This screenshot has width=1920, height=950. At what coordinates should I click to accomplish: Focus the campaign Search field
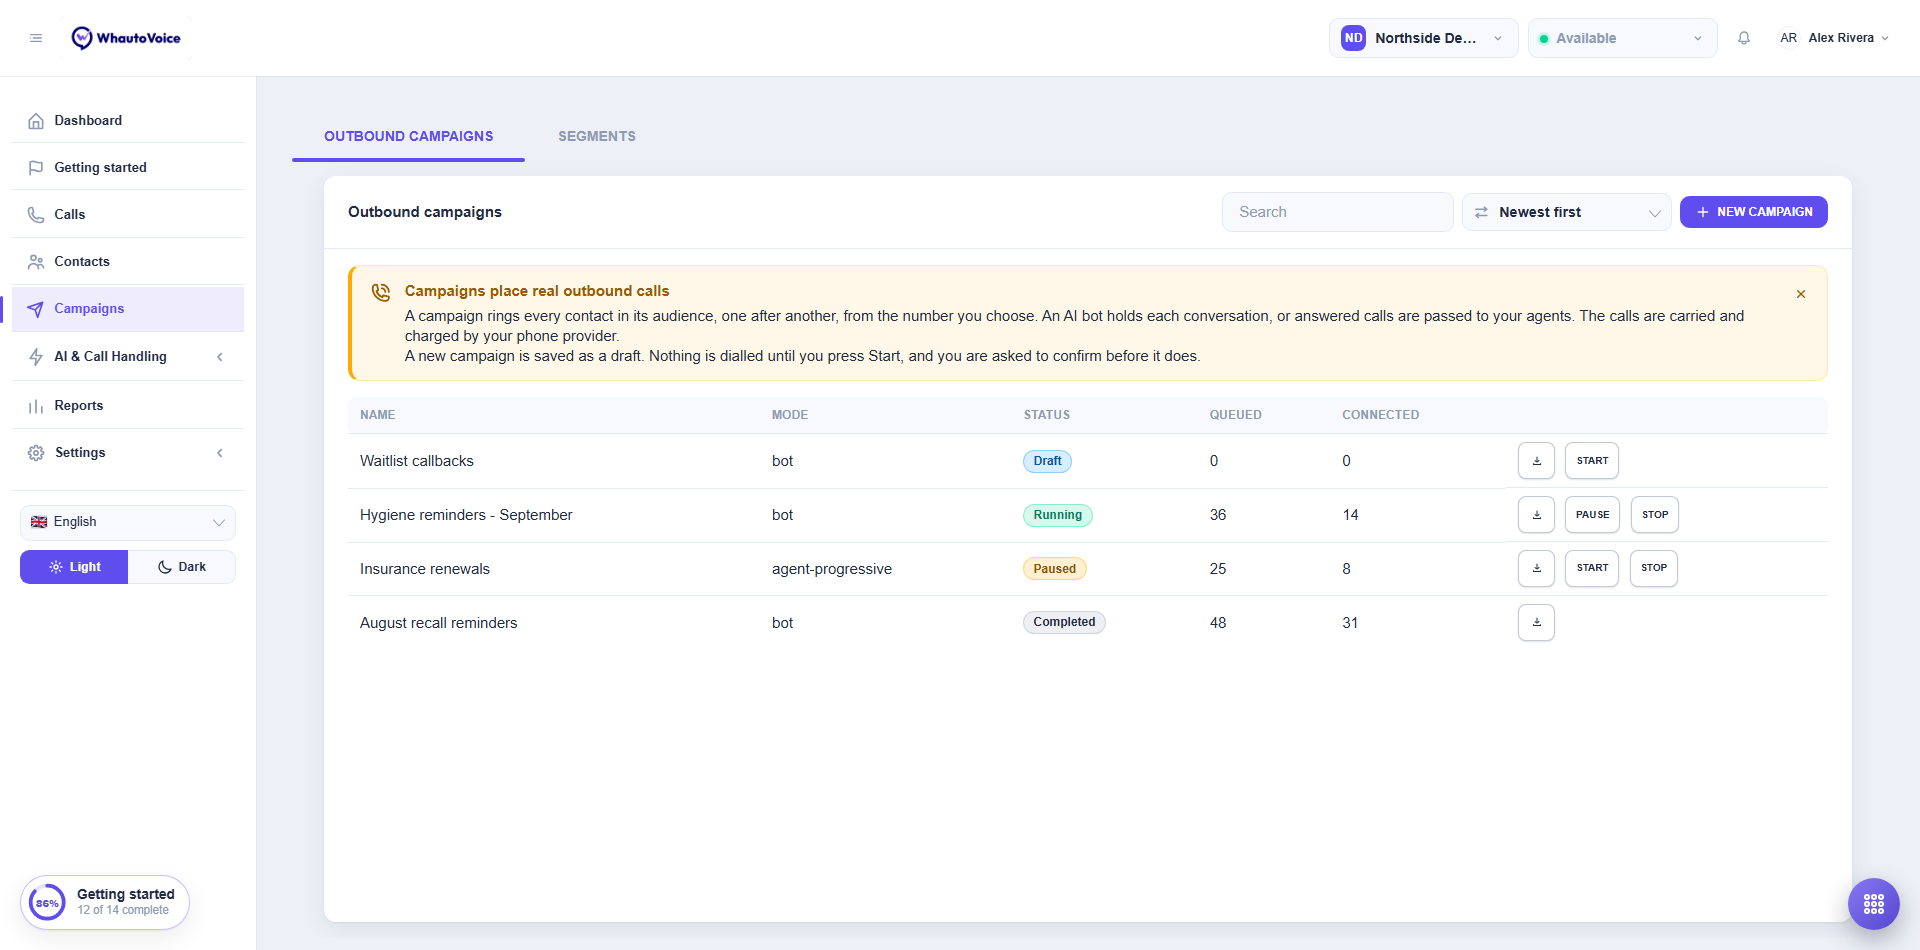[x=1337, y=212]
